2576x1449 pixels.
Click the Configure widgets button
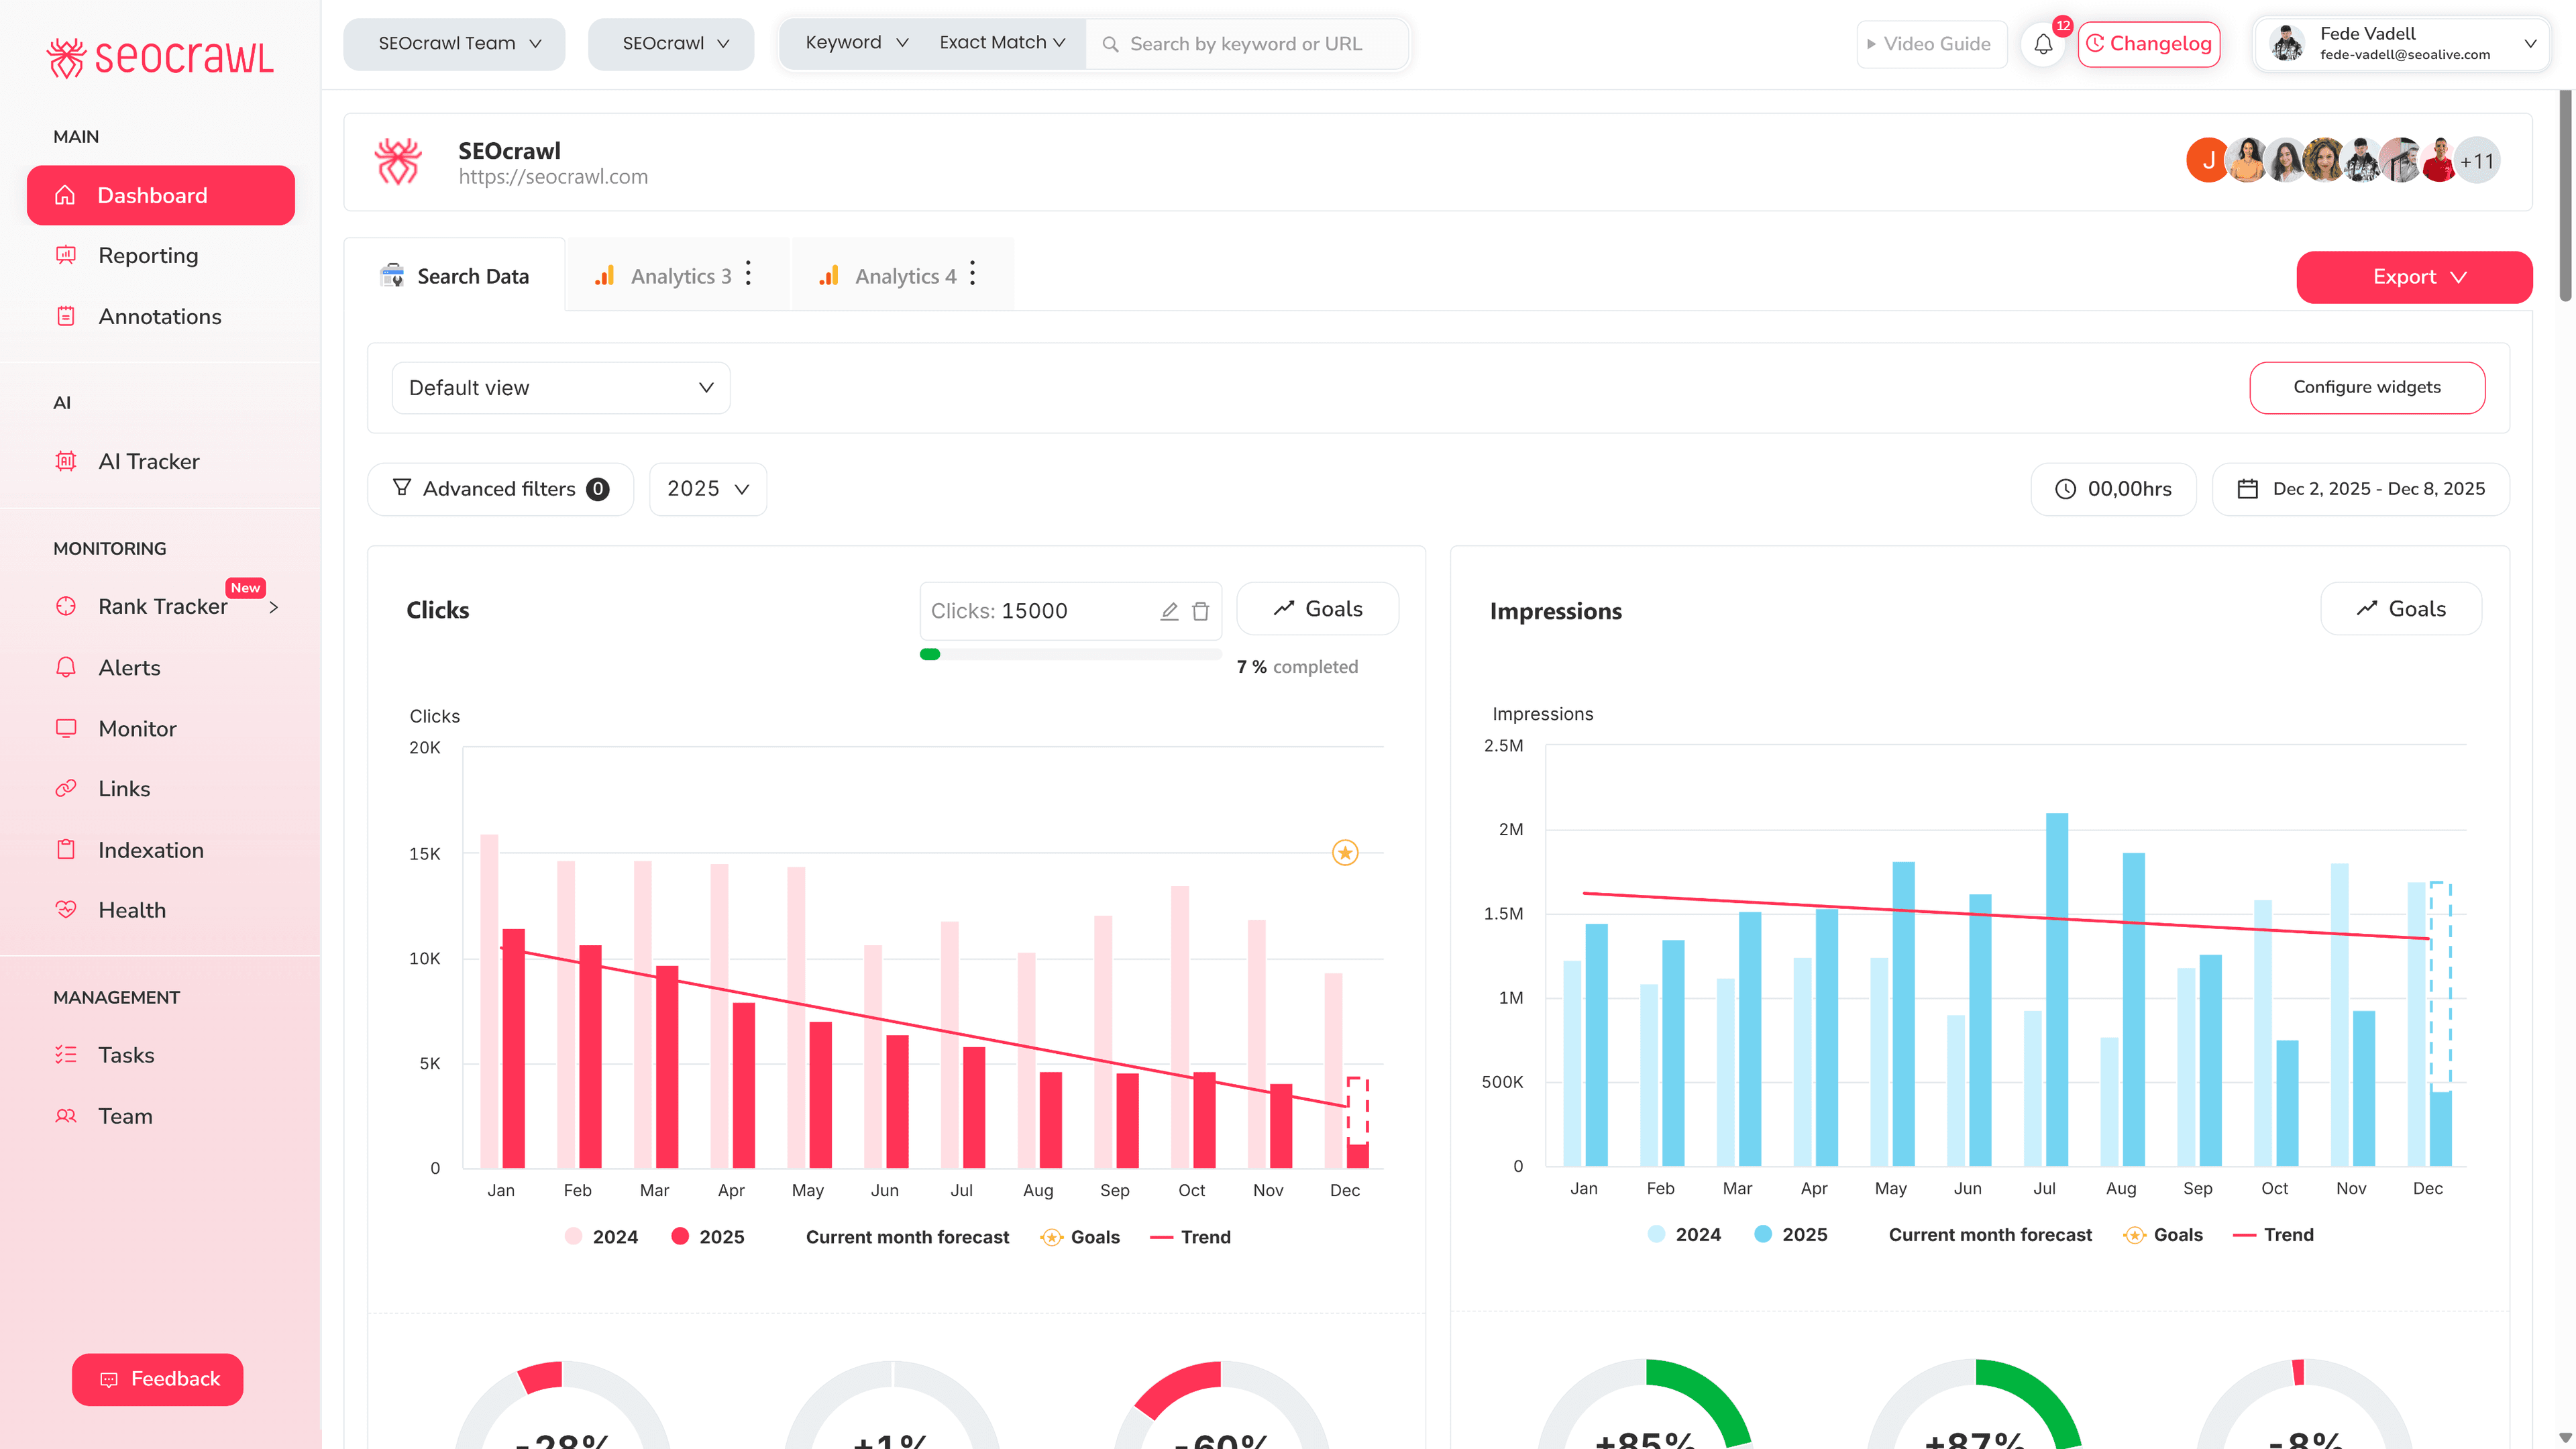point(2366,387)
